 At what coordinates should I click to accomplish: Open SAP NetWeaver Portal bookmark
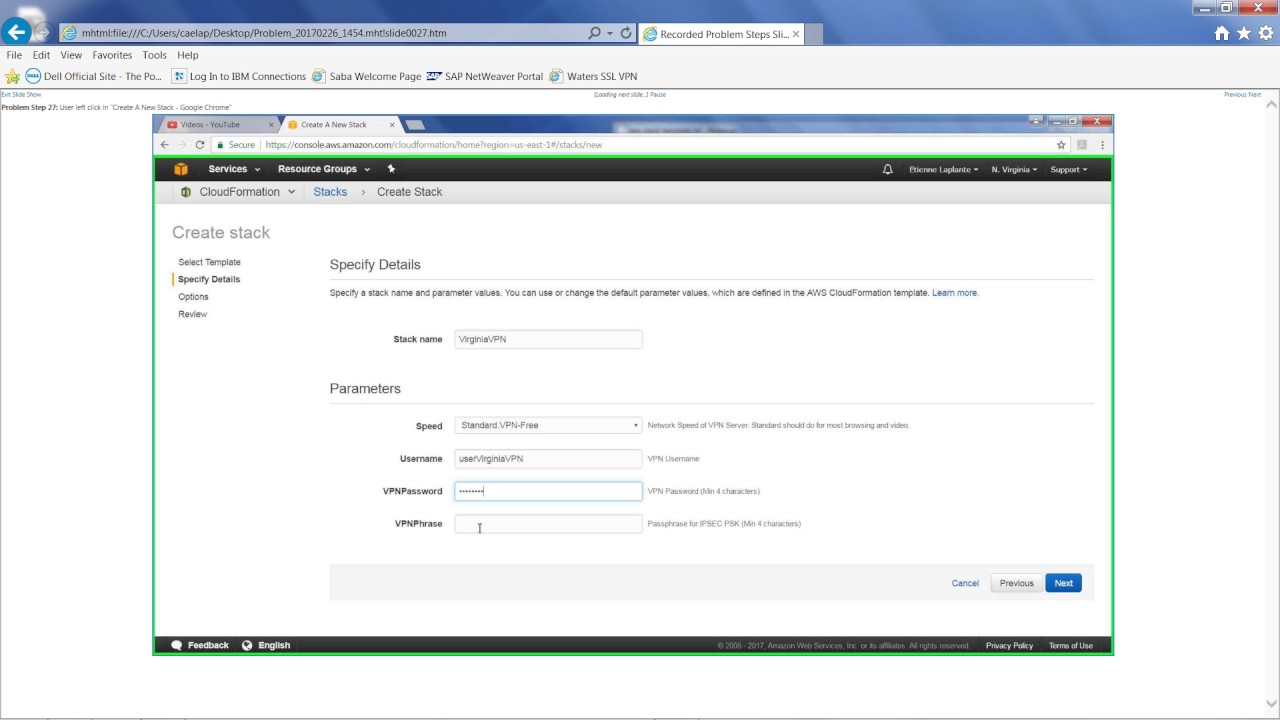484,76
